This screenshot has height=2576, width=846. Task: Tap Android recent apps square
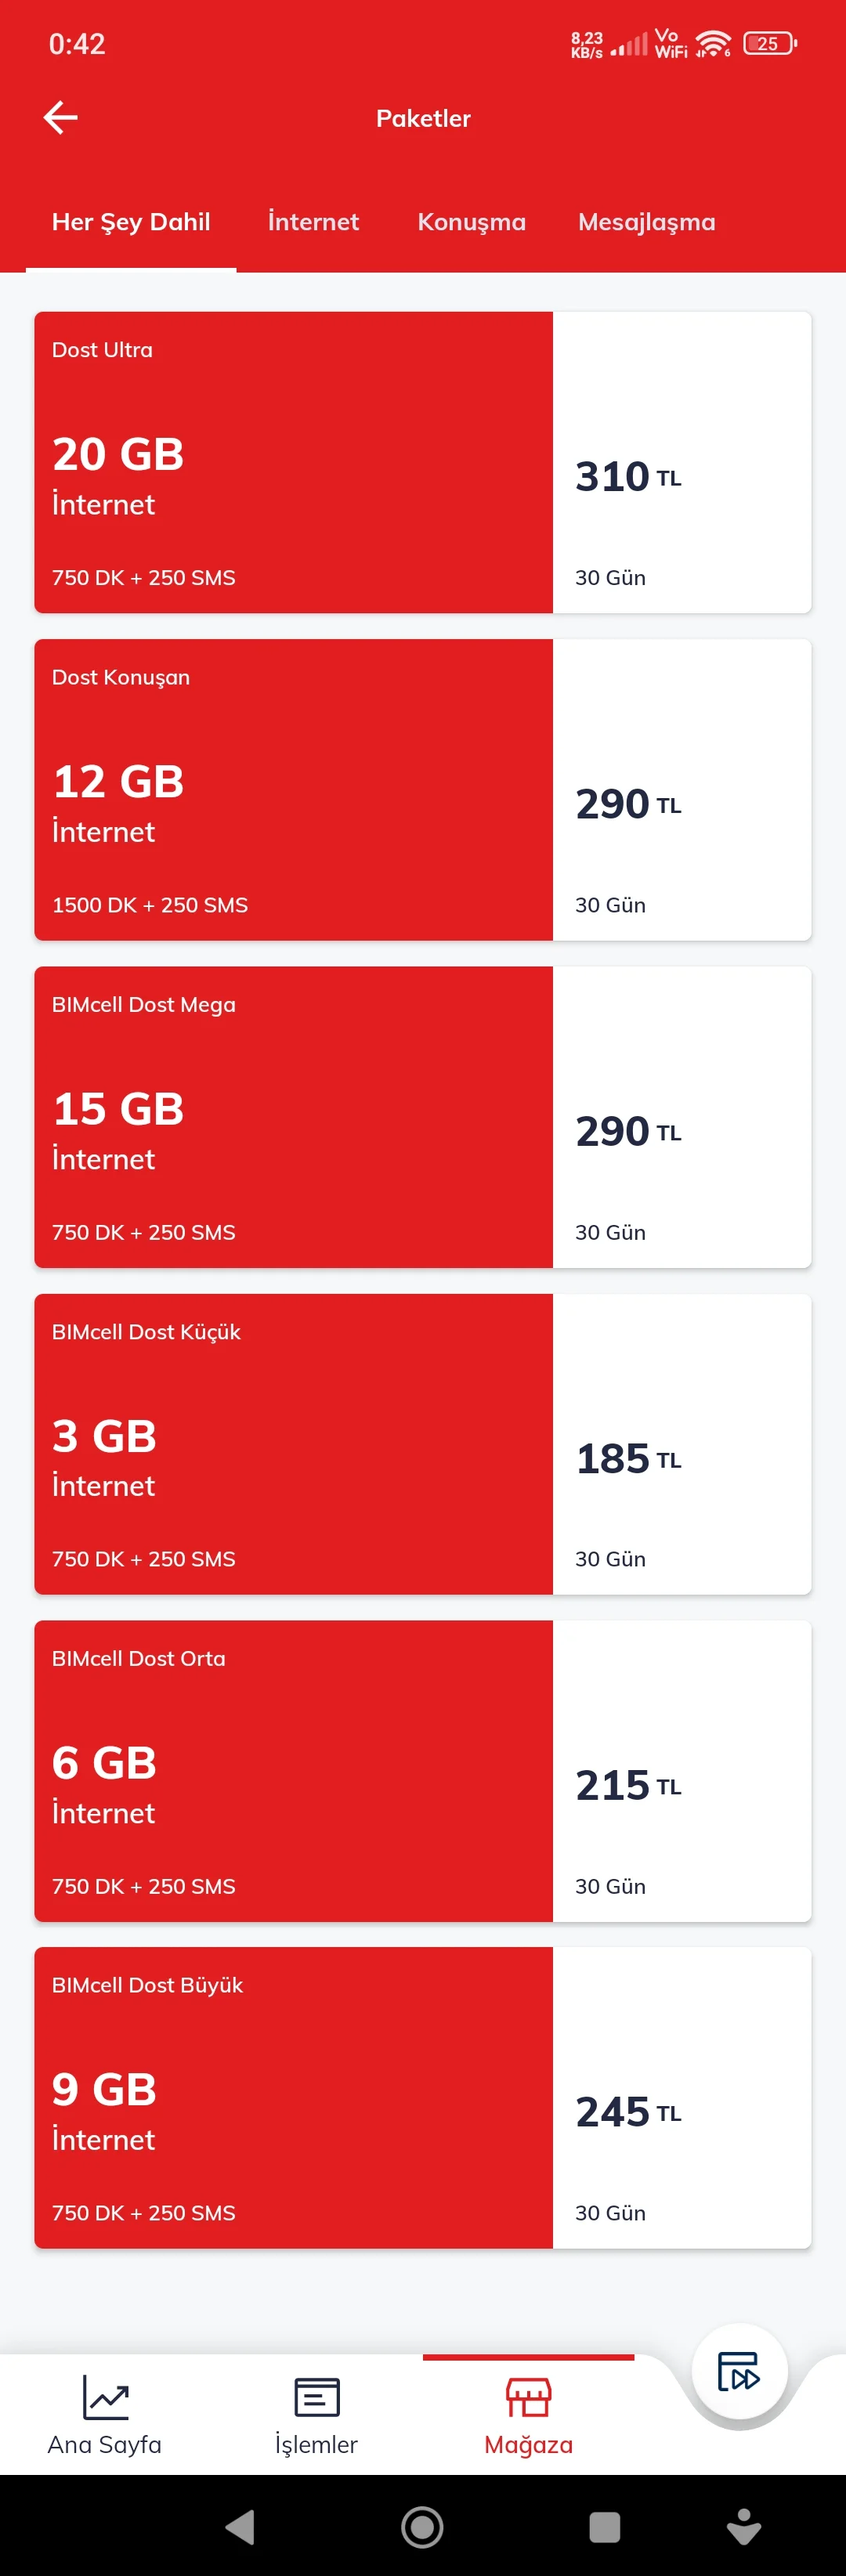tap(604, 2527)
